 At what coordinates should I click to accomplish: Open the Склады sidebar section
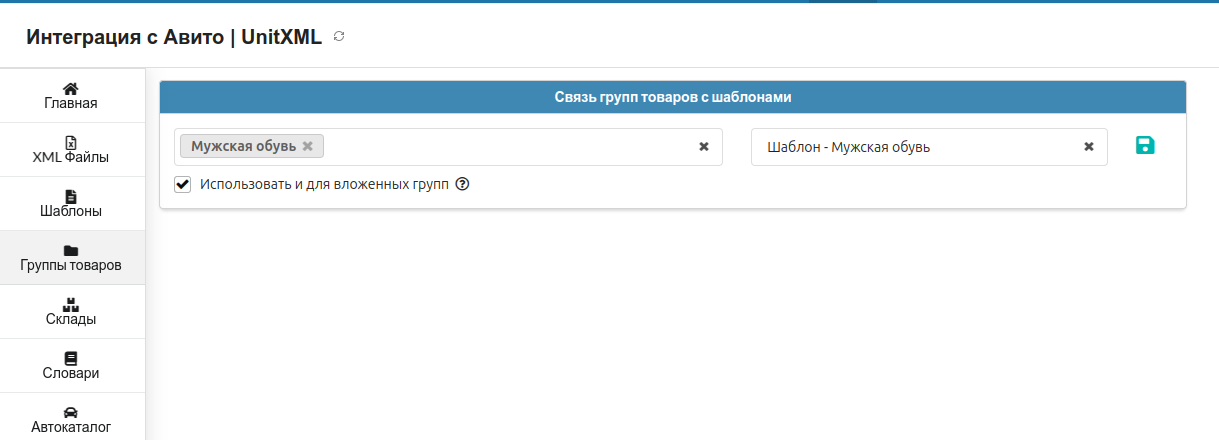(72, 311)
